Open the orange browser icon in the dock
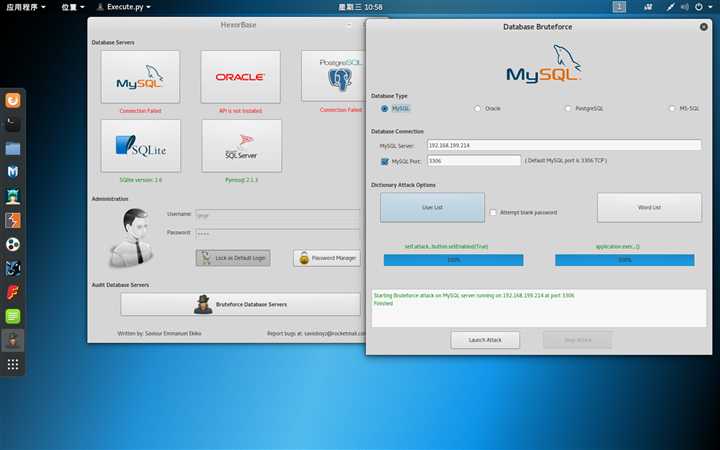 13,100
